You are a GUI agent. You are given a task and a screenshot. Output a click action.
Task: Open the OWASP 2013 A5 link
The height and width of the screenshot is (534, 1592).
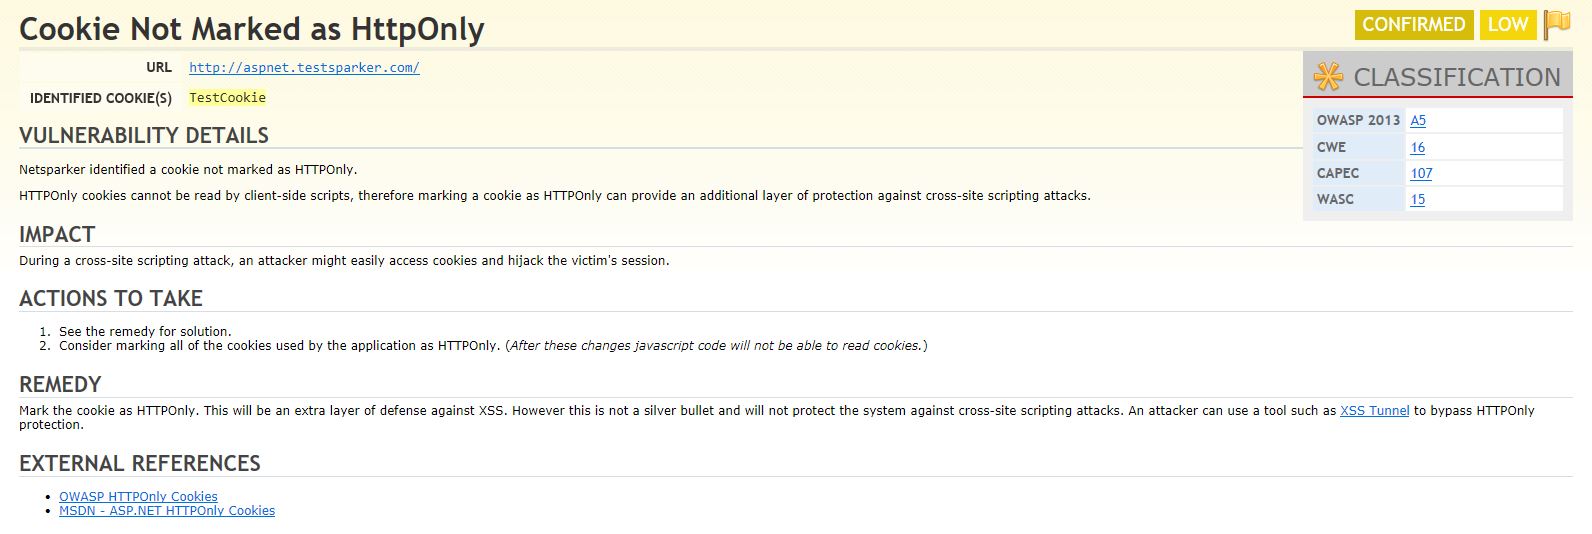[1418, 121]
